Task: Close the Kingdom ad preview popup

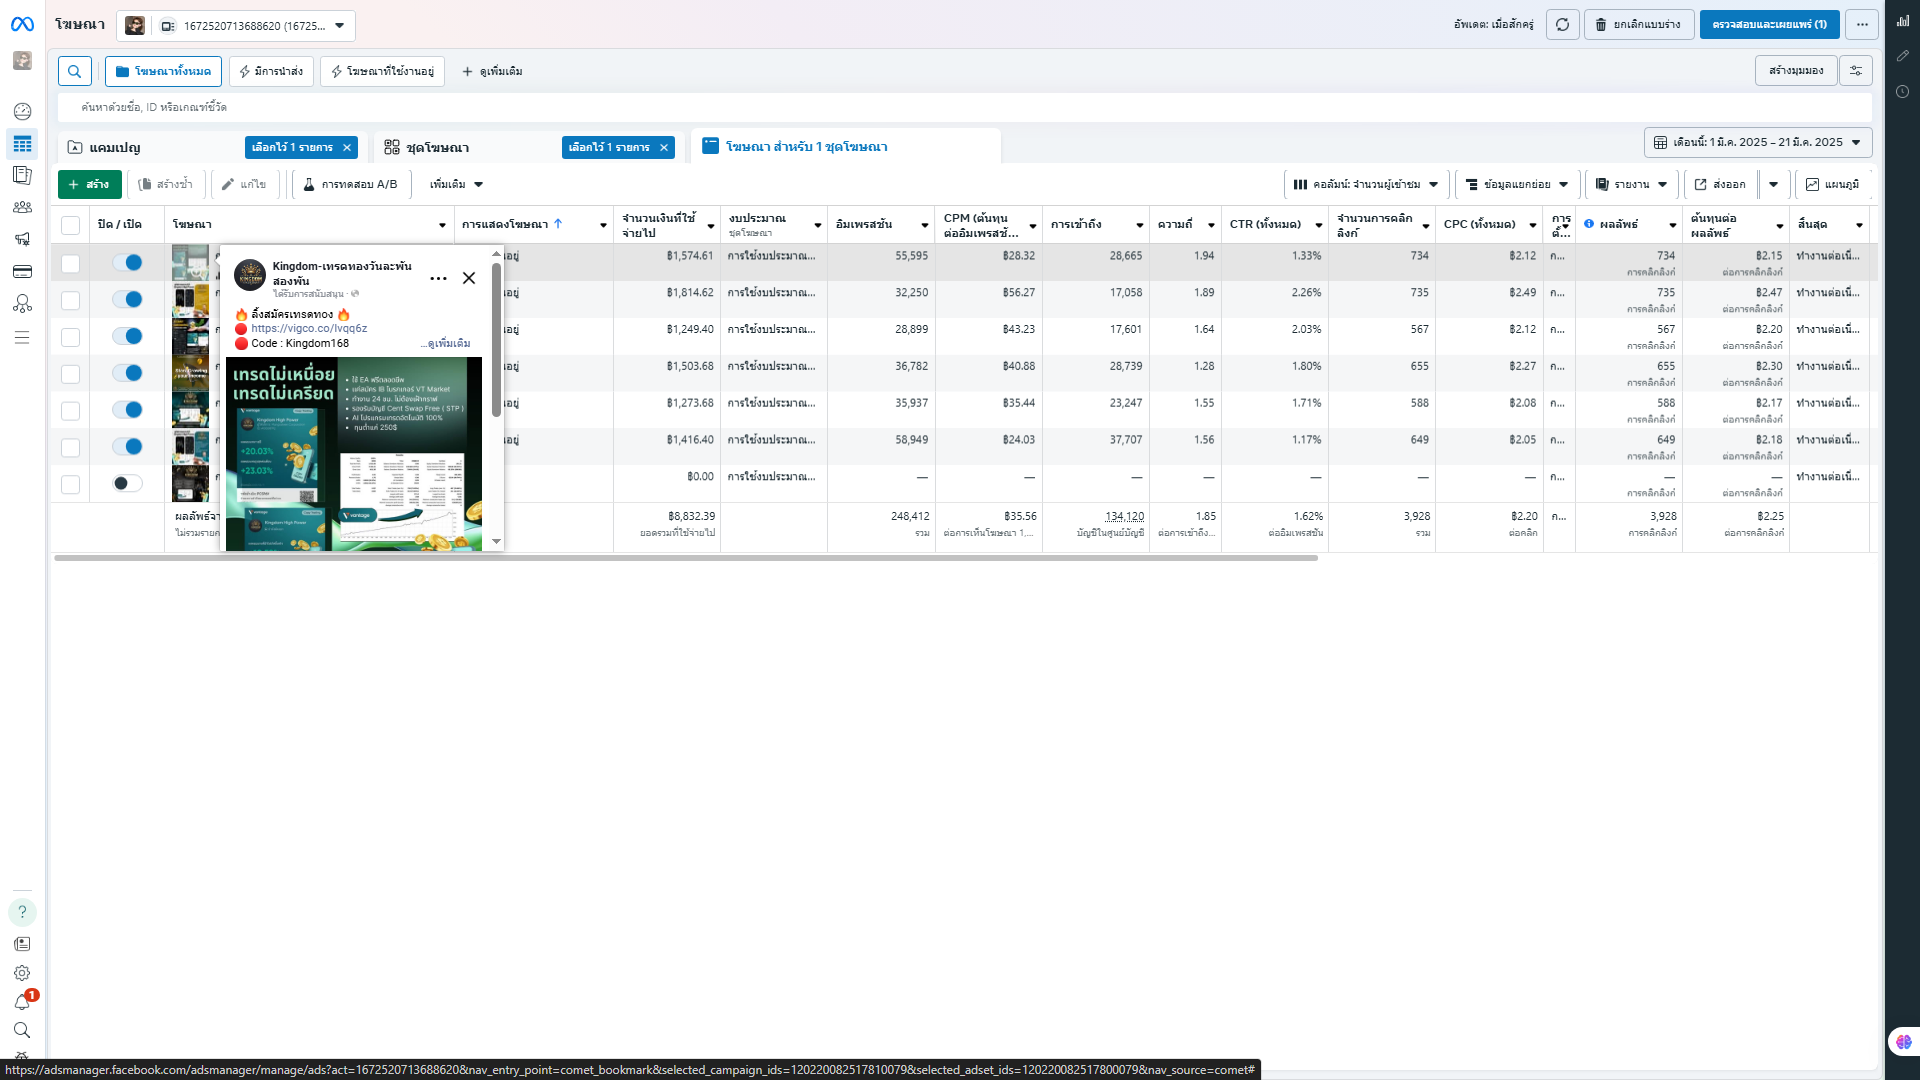Action: (x=469, y=278)
